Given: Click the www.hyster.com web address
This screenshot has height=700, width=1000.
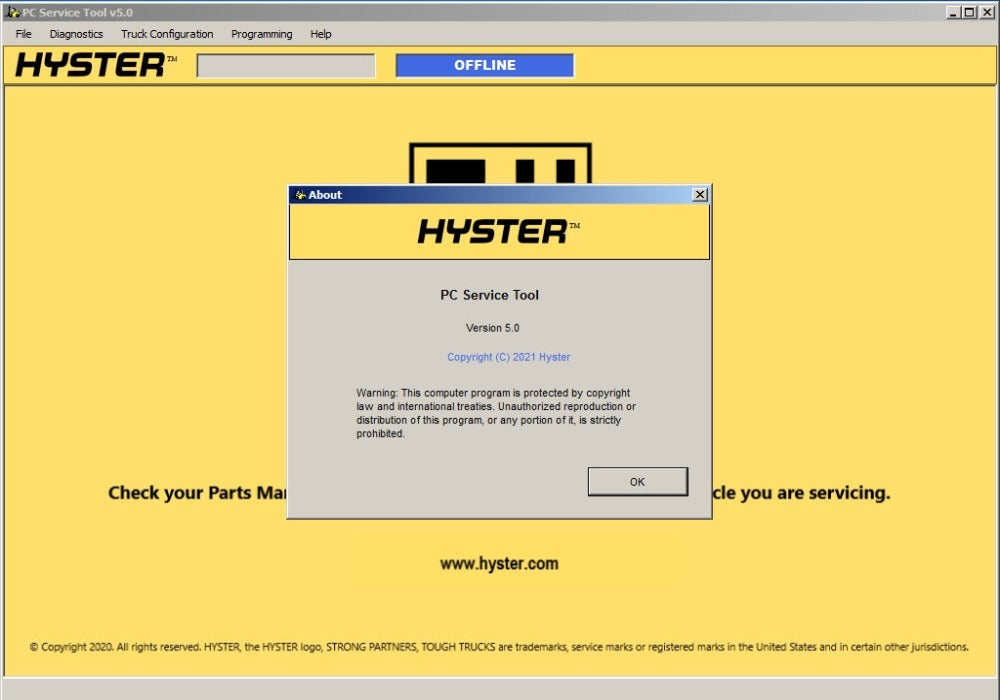Looking at the screenshot, I should (499, 564).
